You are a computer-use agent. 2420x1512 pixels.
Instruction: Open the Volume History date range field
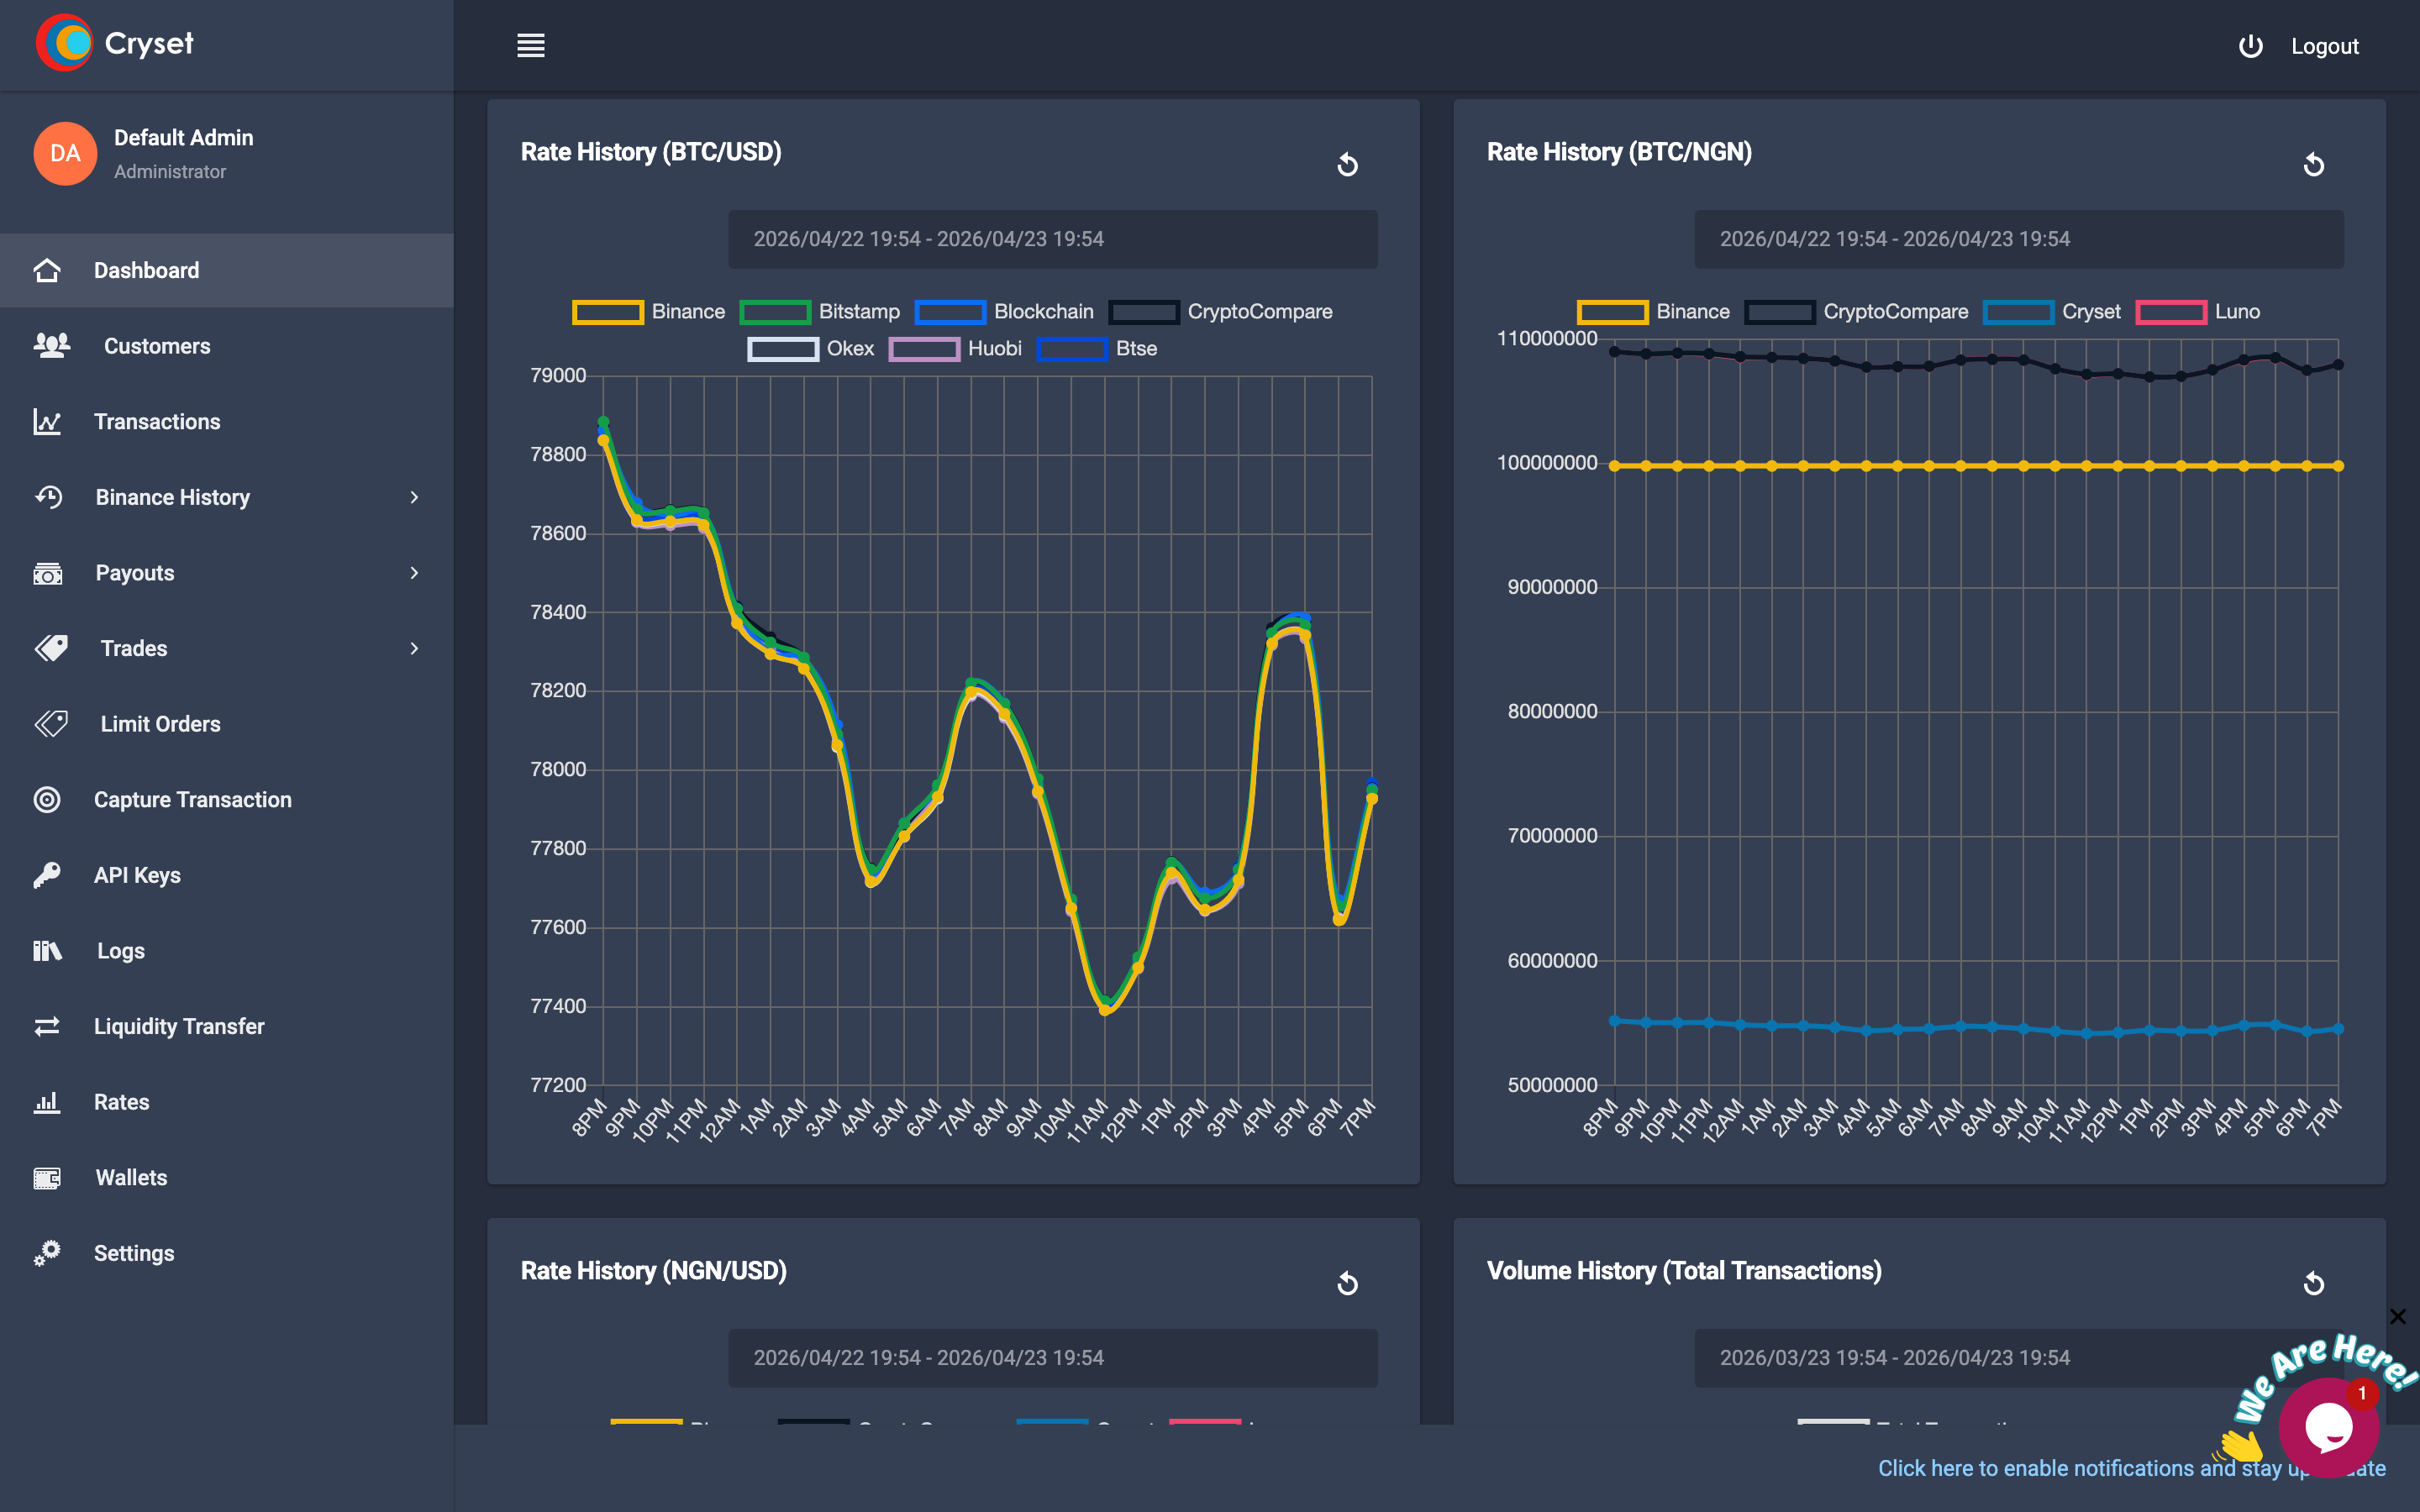tap(2018, 1358)
